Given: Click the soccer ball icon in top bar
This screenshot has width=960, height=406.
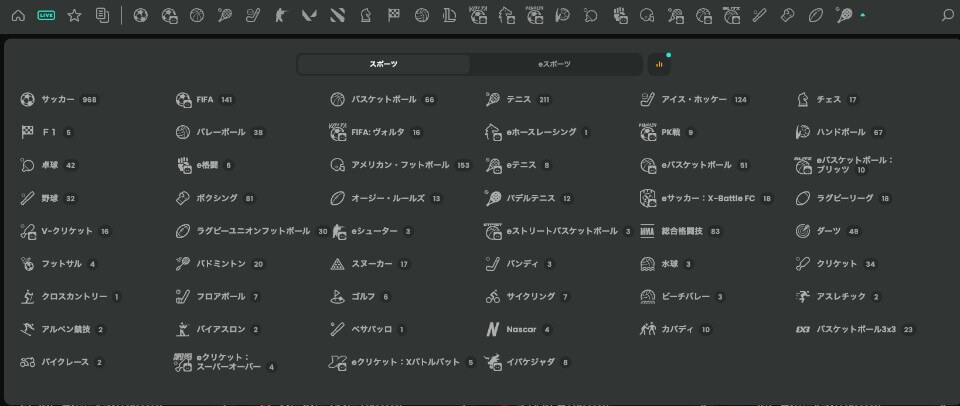Looking at the screenshot, I should pyautogui.click(x=140, y=15).
